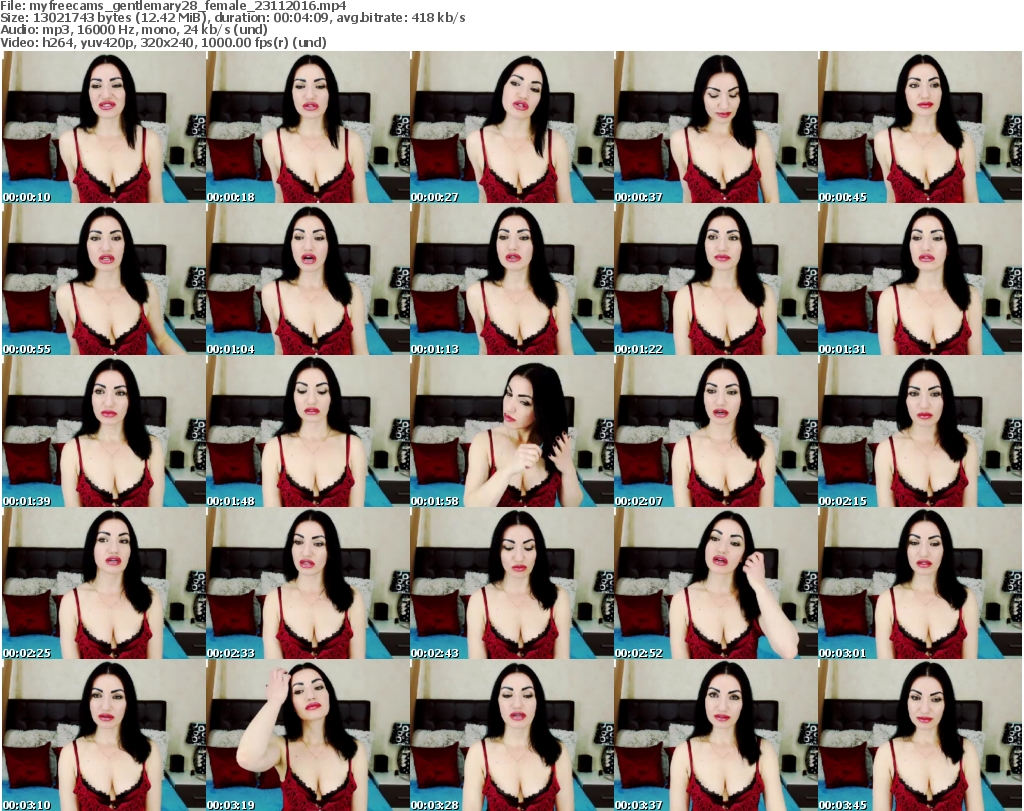Select the thumbnail stamped 00:00:27
1024x811 pixels.
pyautogui.click(x=512, y=127)
